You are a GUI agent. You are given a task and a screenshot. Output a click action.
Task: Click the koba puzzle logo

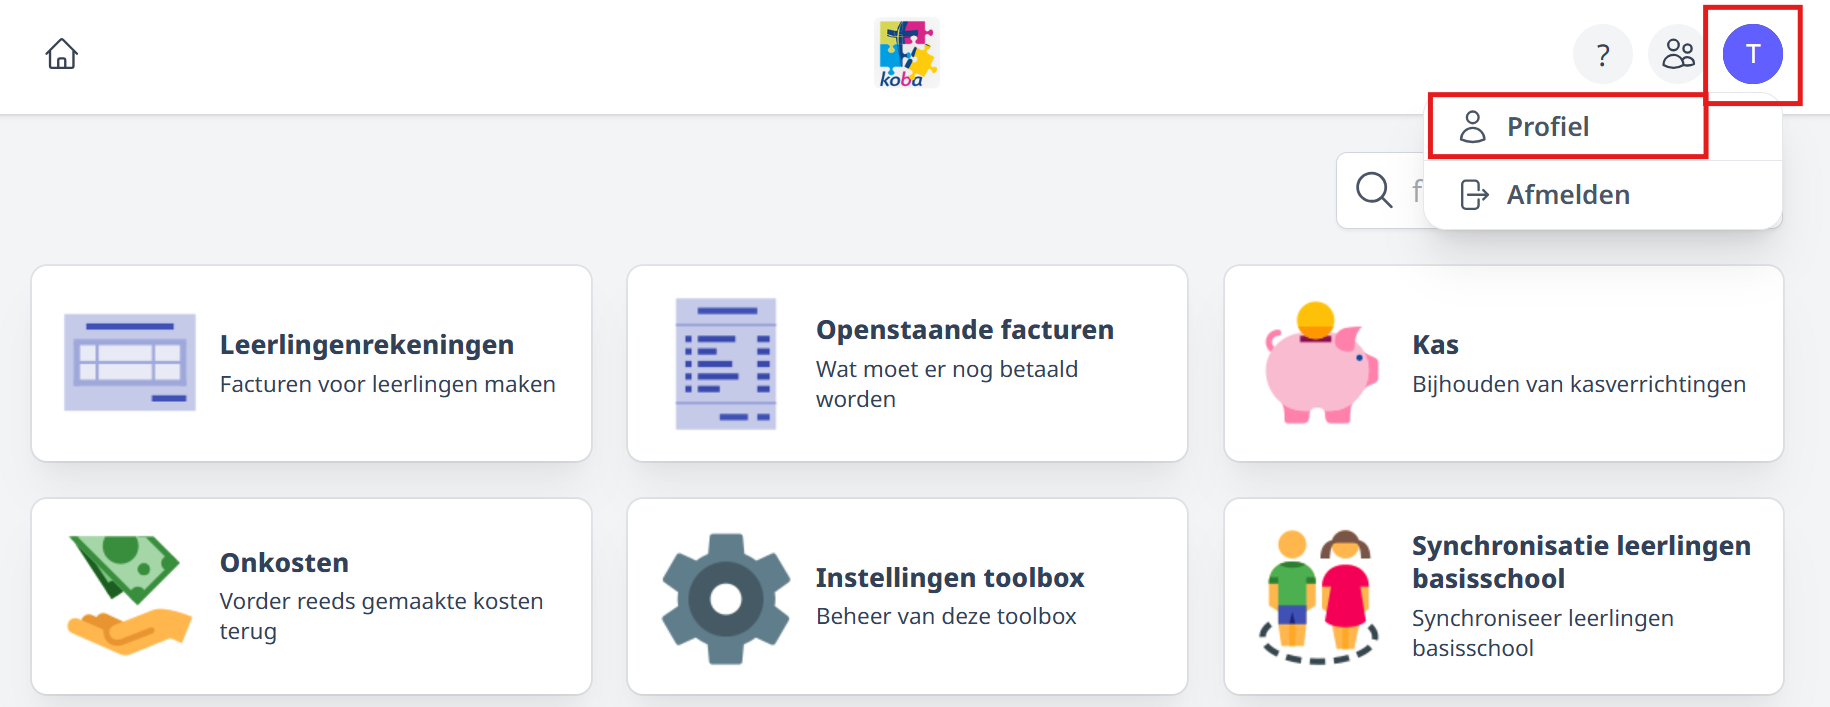(x=907, y=54)
